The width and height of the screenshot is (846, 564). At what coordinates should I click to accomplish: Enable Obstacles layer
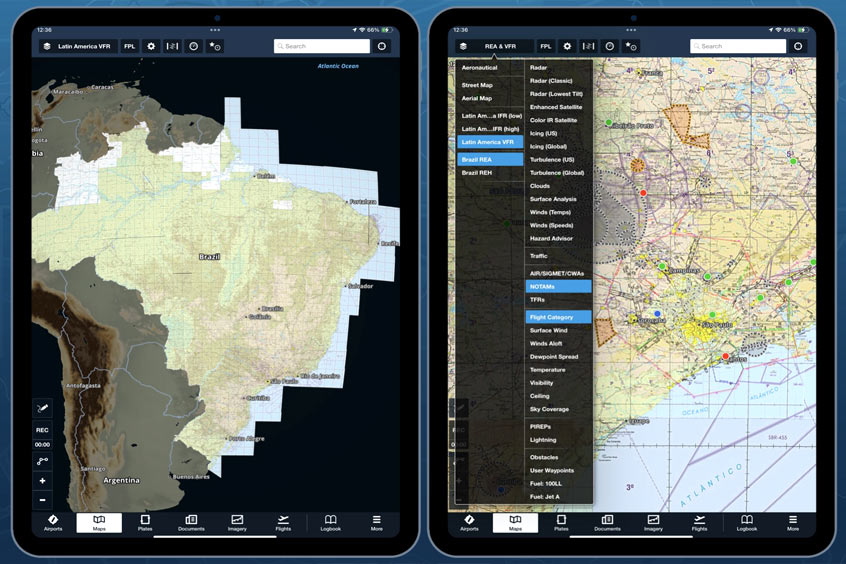click(558, 457)
